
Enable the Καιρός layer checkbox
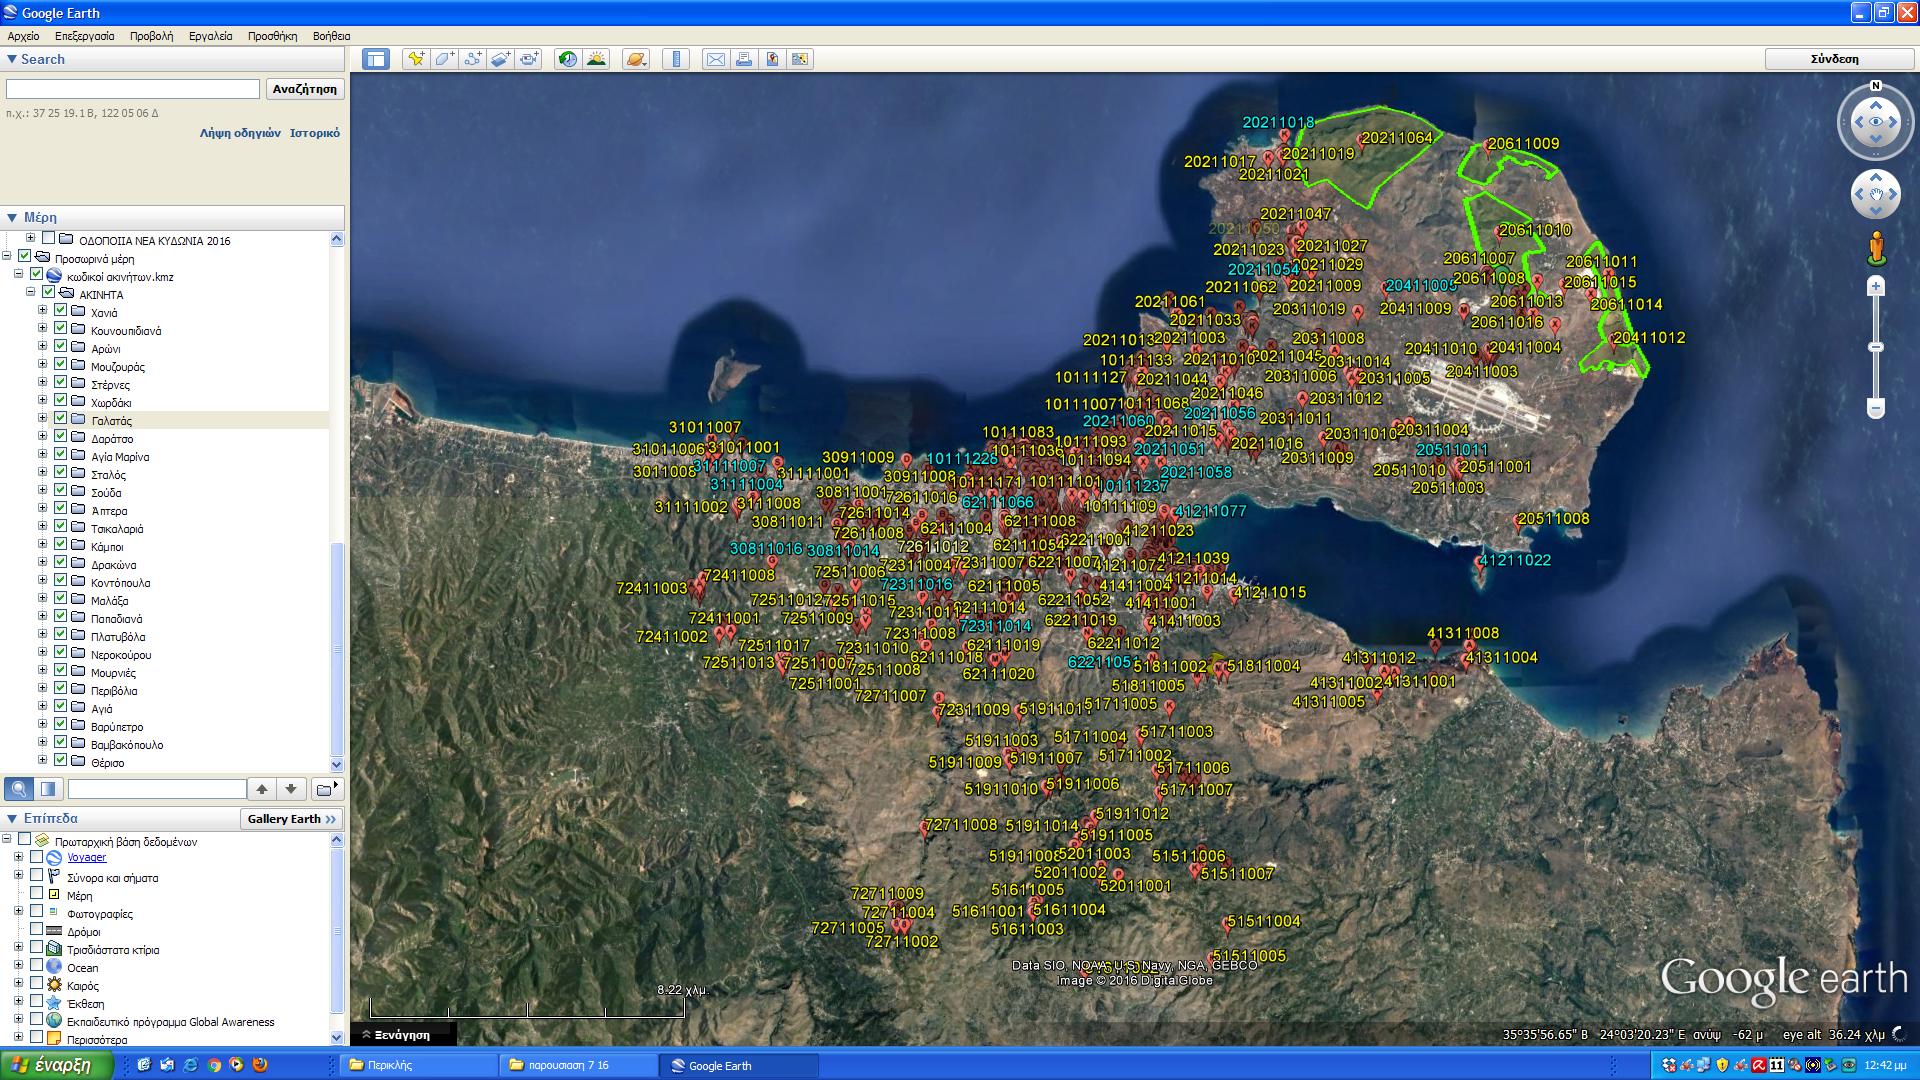[37, 984]
